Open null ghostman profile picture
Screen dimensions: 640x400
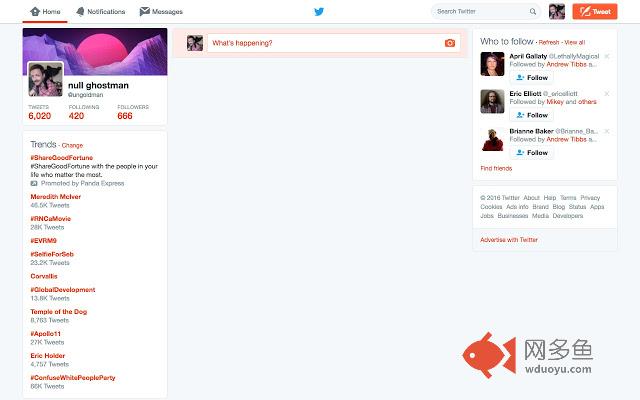(45, 79)
